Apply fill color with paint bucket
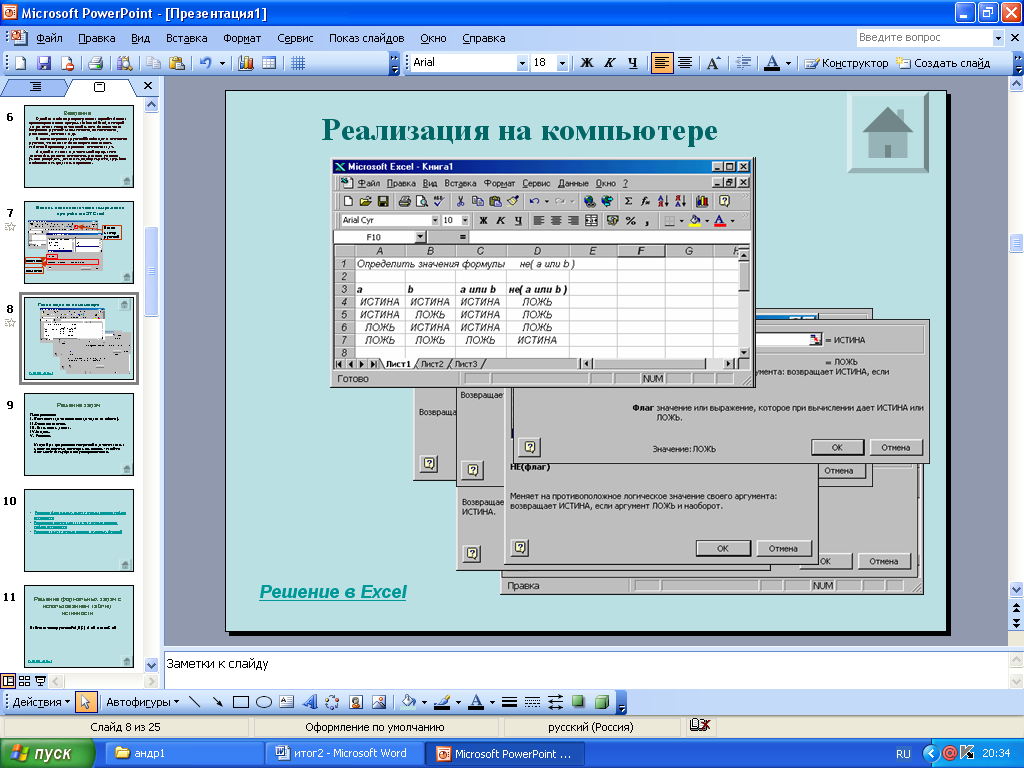The height and width of the screenshot is (768, 1024). tap(409, 702)
